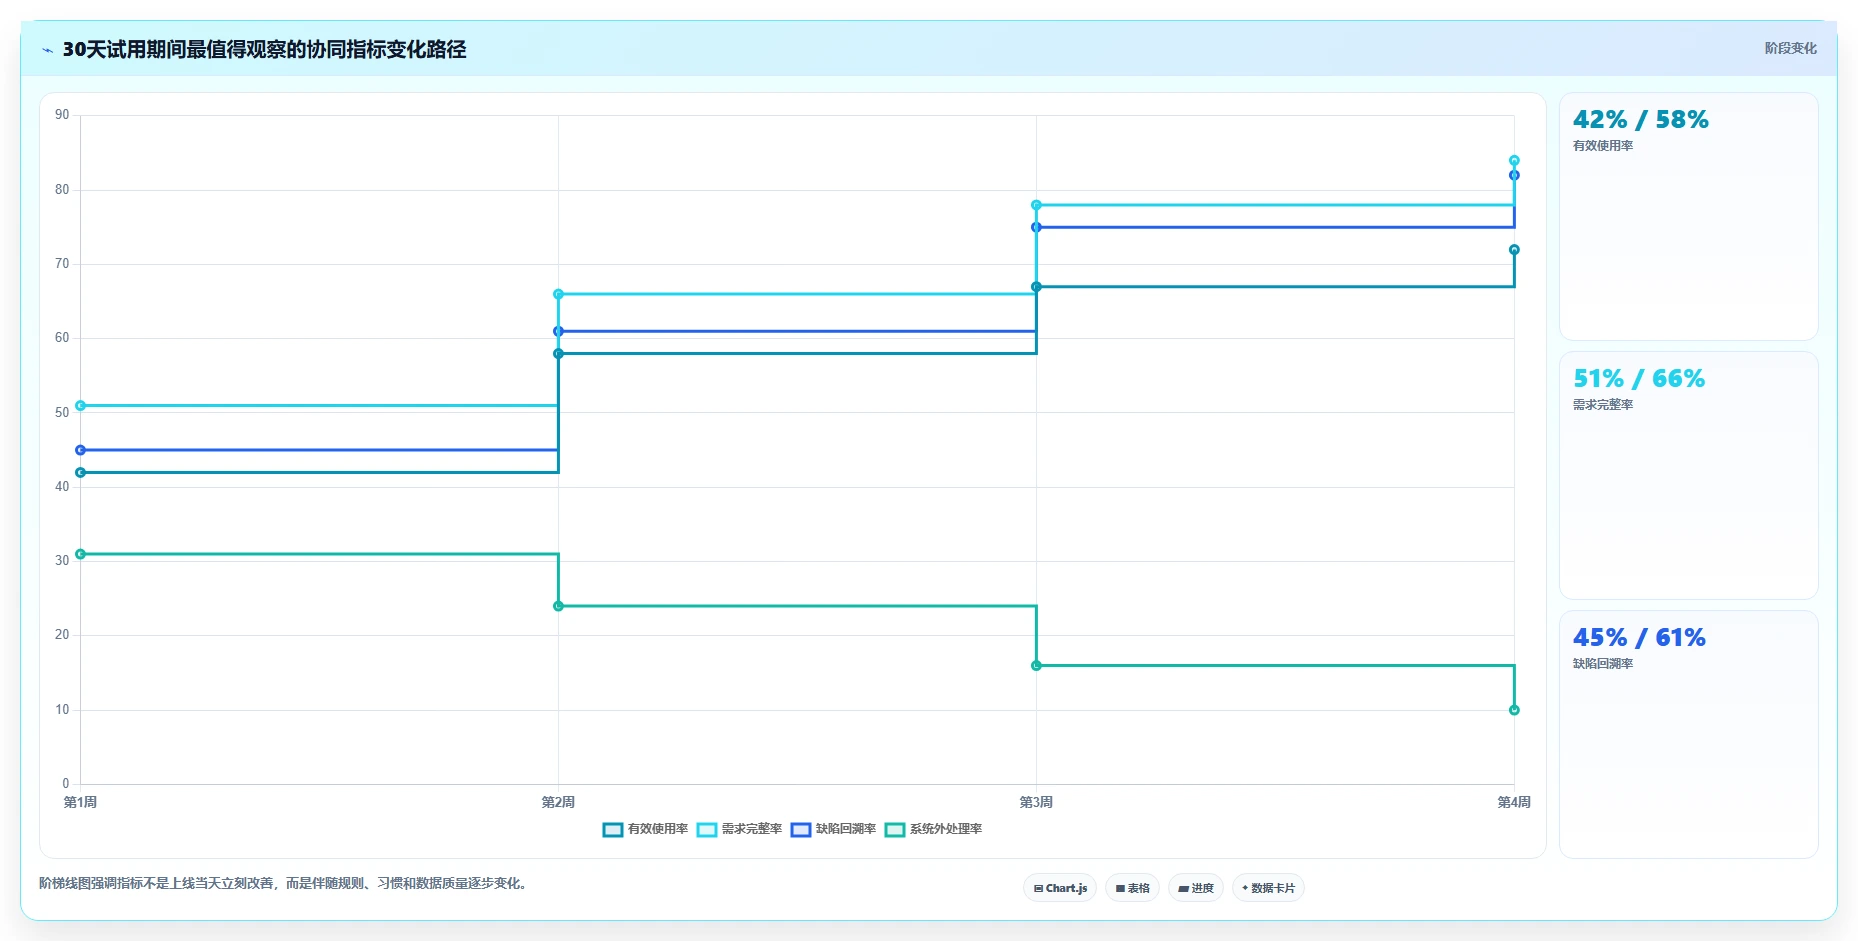The height and width of the screenshot is (941, 1858).
Task: Toggle the 有效使用率 legend series
Action: pos(645,829)
